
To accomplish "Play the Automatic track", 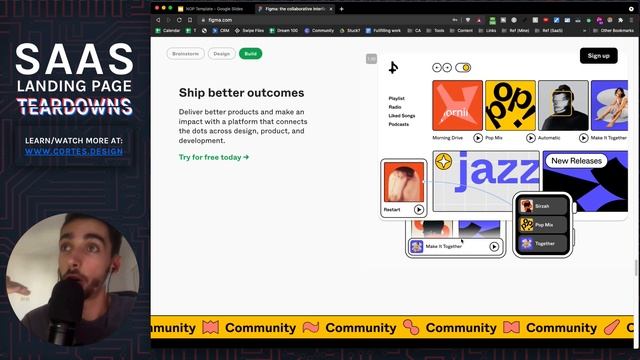I will coord(584,138).
